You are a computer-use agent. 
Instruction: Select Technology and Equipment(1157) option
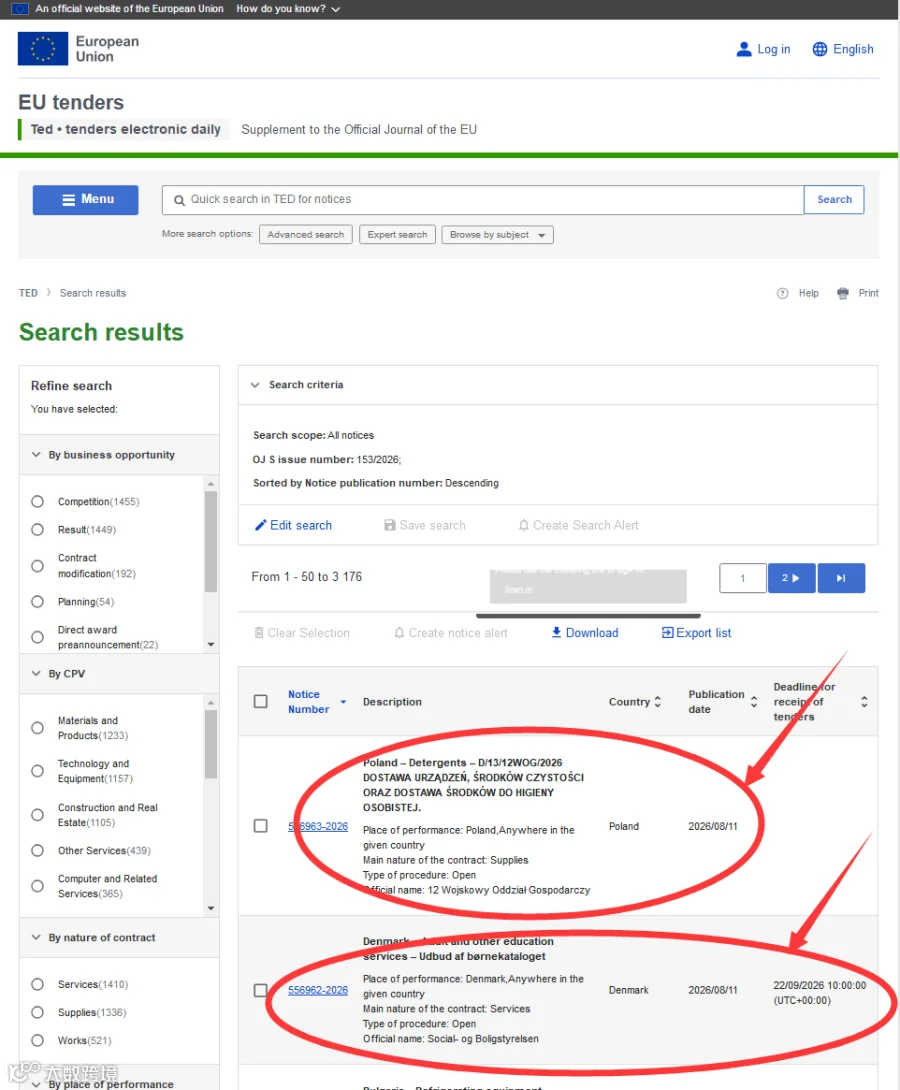pyautogui.click(x=38, y=771)
